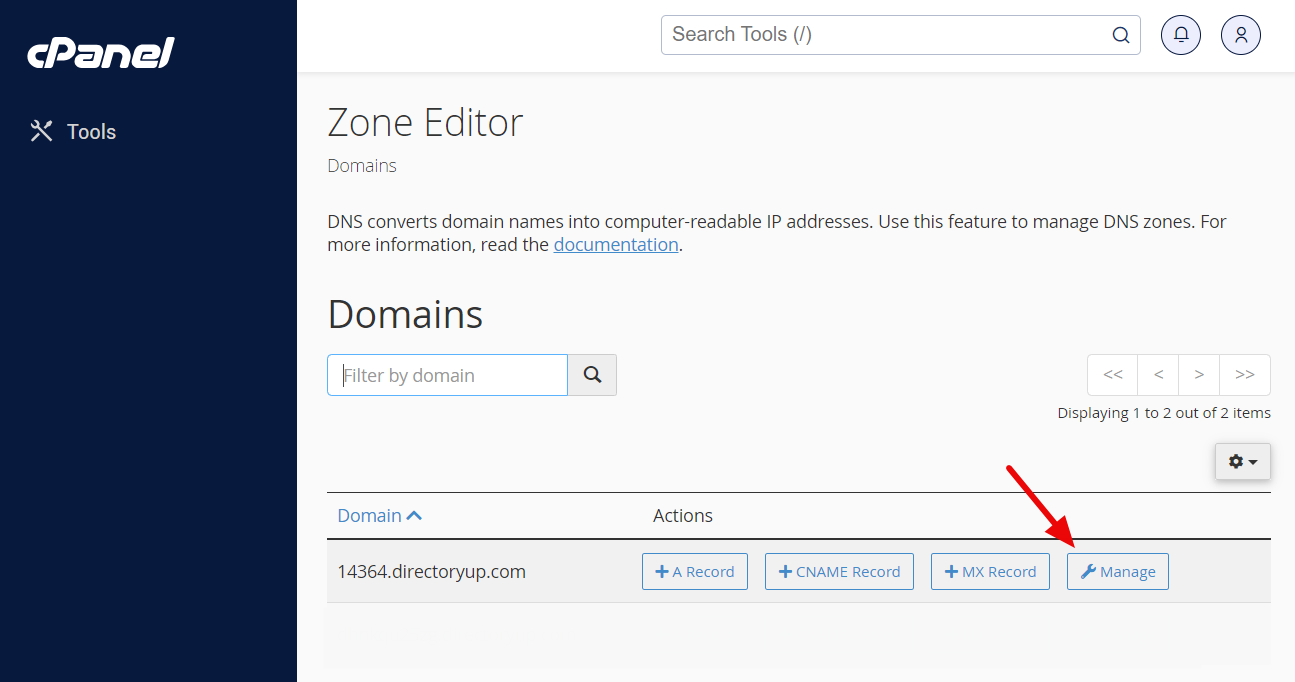Click the cPanel logo
The height and width of the screenshot is (682, 1295).
[x=101, y=53]
